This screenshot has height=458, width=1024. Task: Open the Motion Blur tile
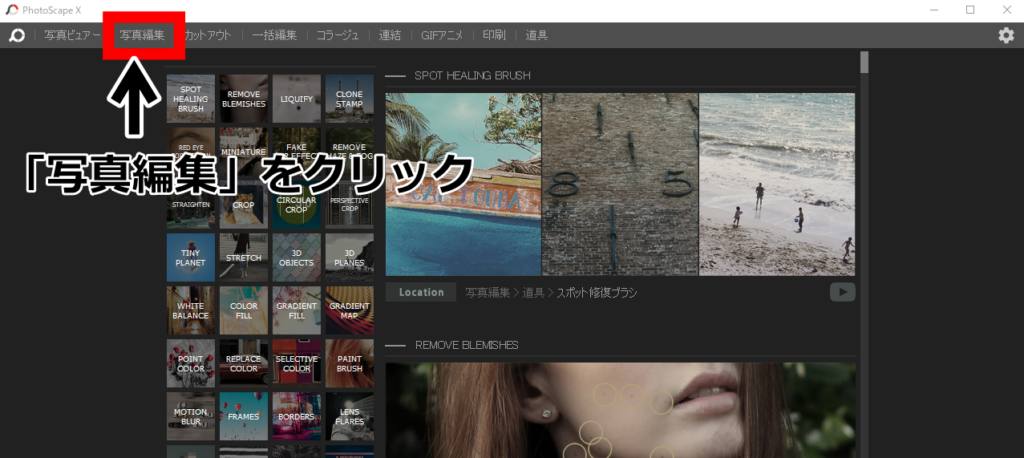(190, 417)
